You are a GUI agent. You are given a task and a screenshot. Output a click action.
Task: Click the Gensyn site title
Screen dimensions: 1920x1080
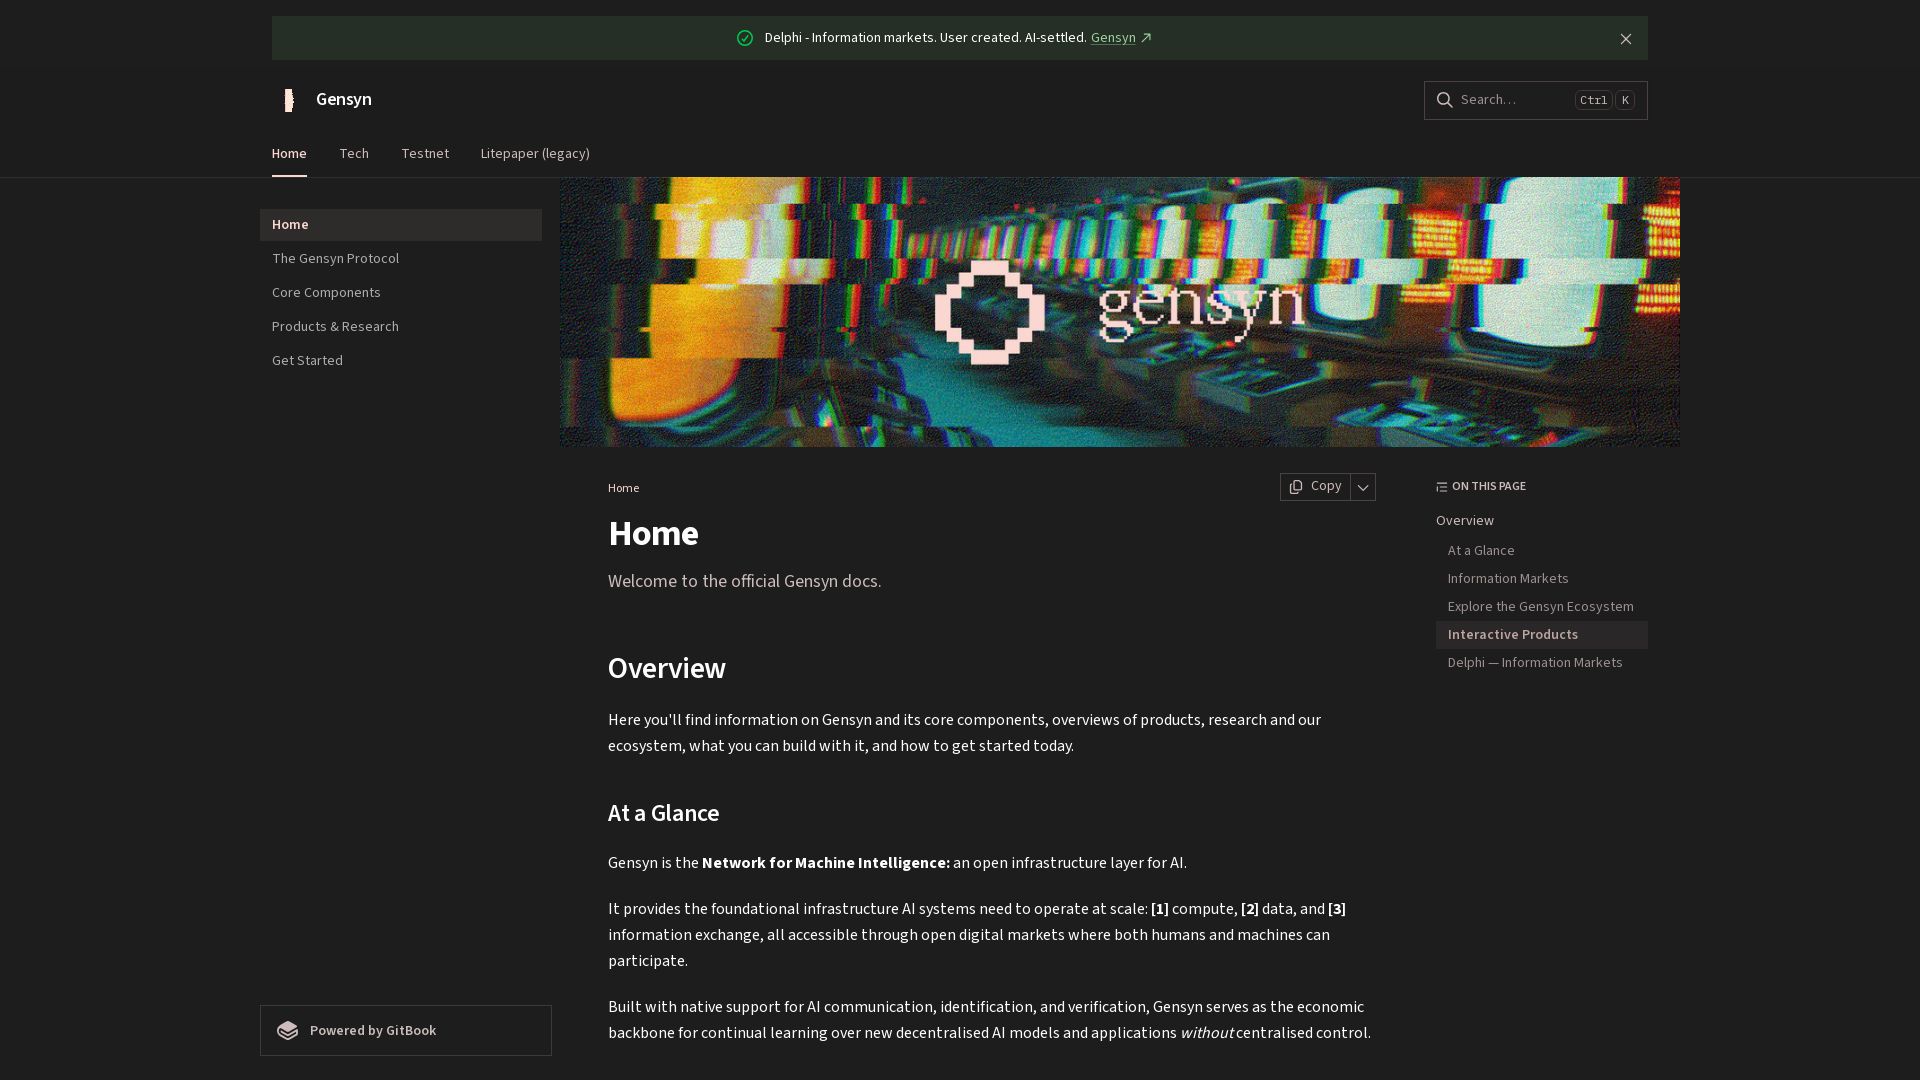coord(344,99)
